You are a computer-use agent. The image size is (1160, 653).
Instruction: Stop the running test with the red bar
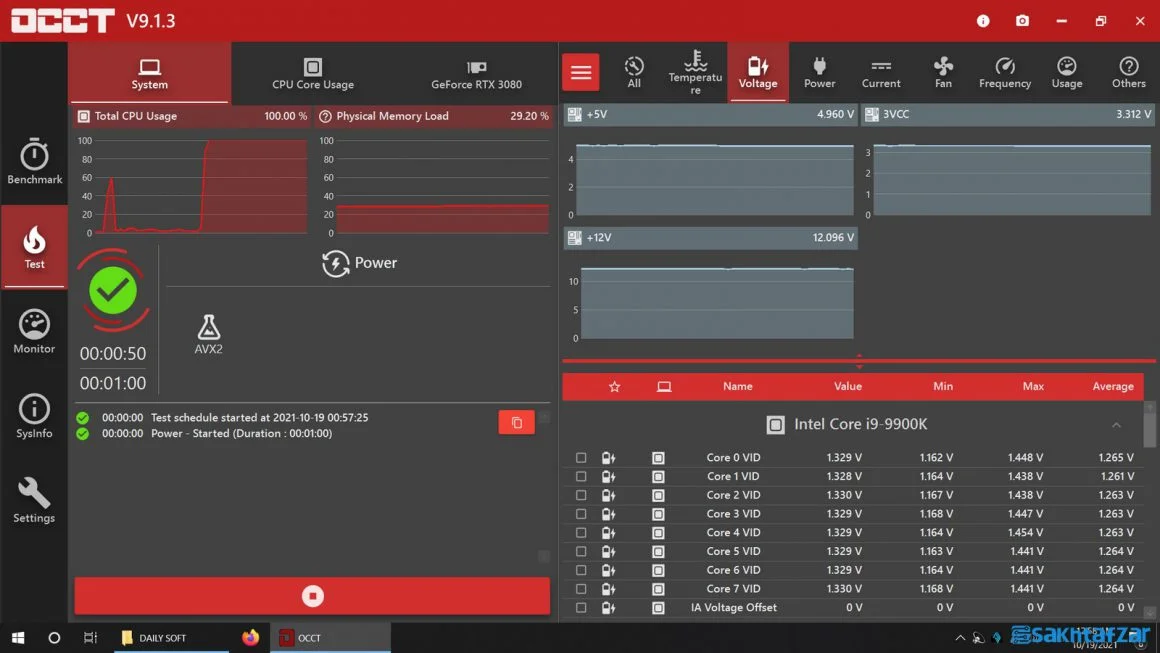coord(312,596)
